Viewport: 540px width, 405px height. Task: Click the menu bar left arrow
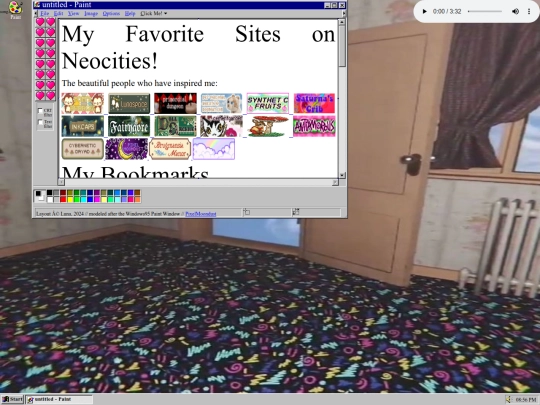35,13
